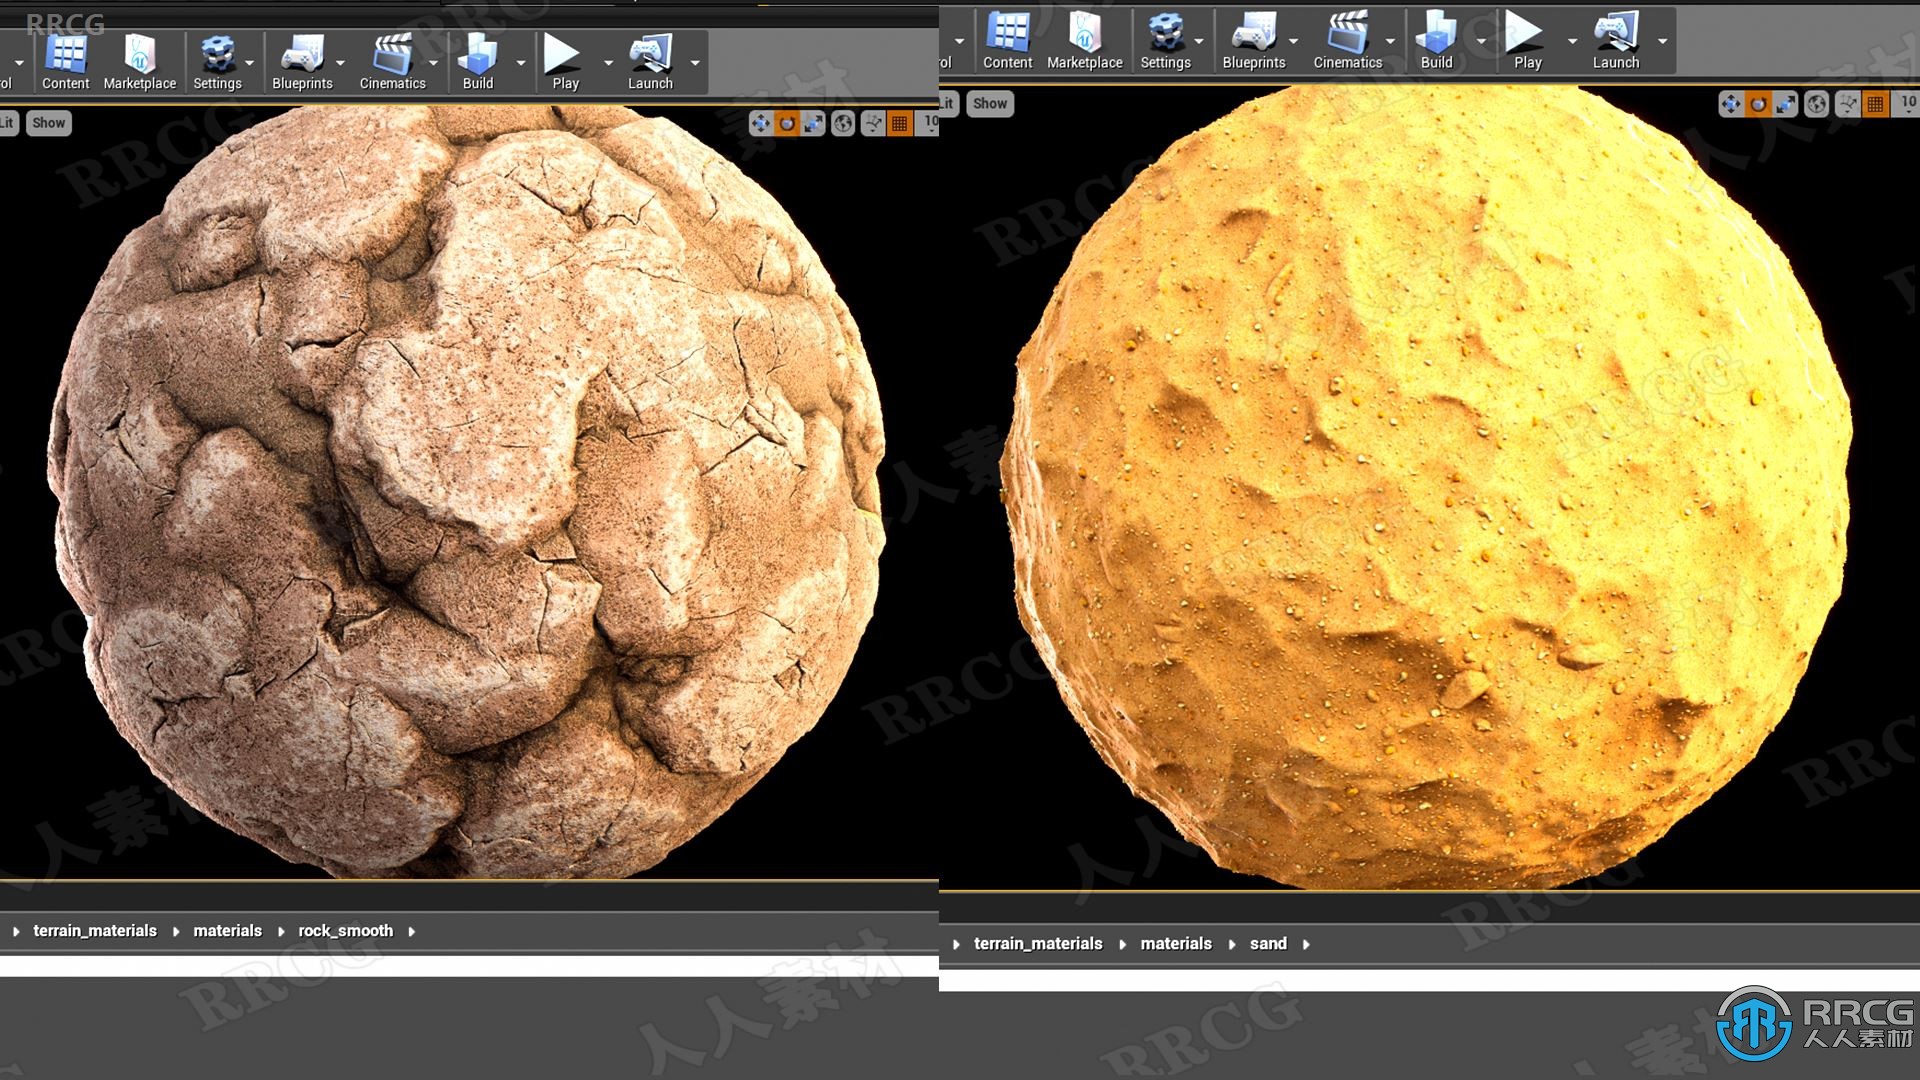Click Show button in left viewport
1920x1080 pixels.
click(x=46, y=121)
